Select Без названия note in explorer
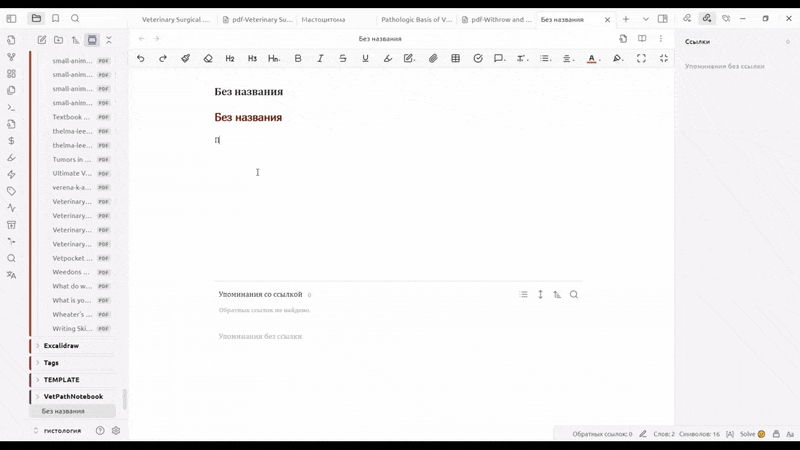Screen dimensions: 800x450 [73, 411]
